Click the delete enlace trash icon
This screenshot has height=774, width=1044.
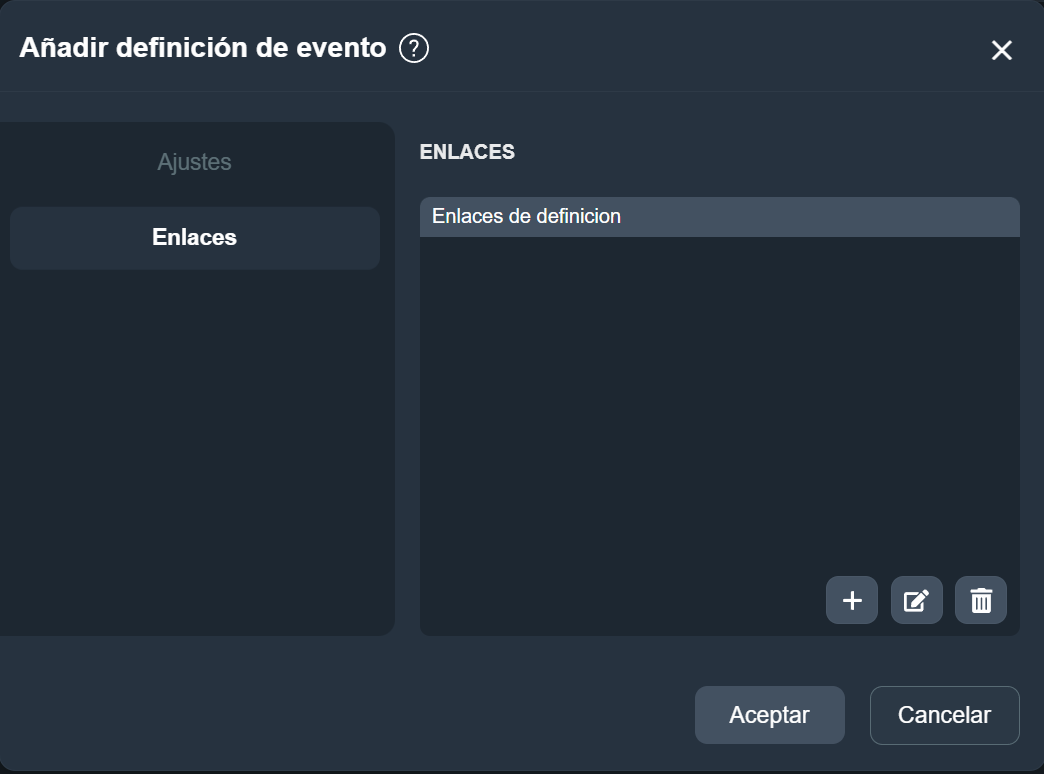click(x=980, y=600)
